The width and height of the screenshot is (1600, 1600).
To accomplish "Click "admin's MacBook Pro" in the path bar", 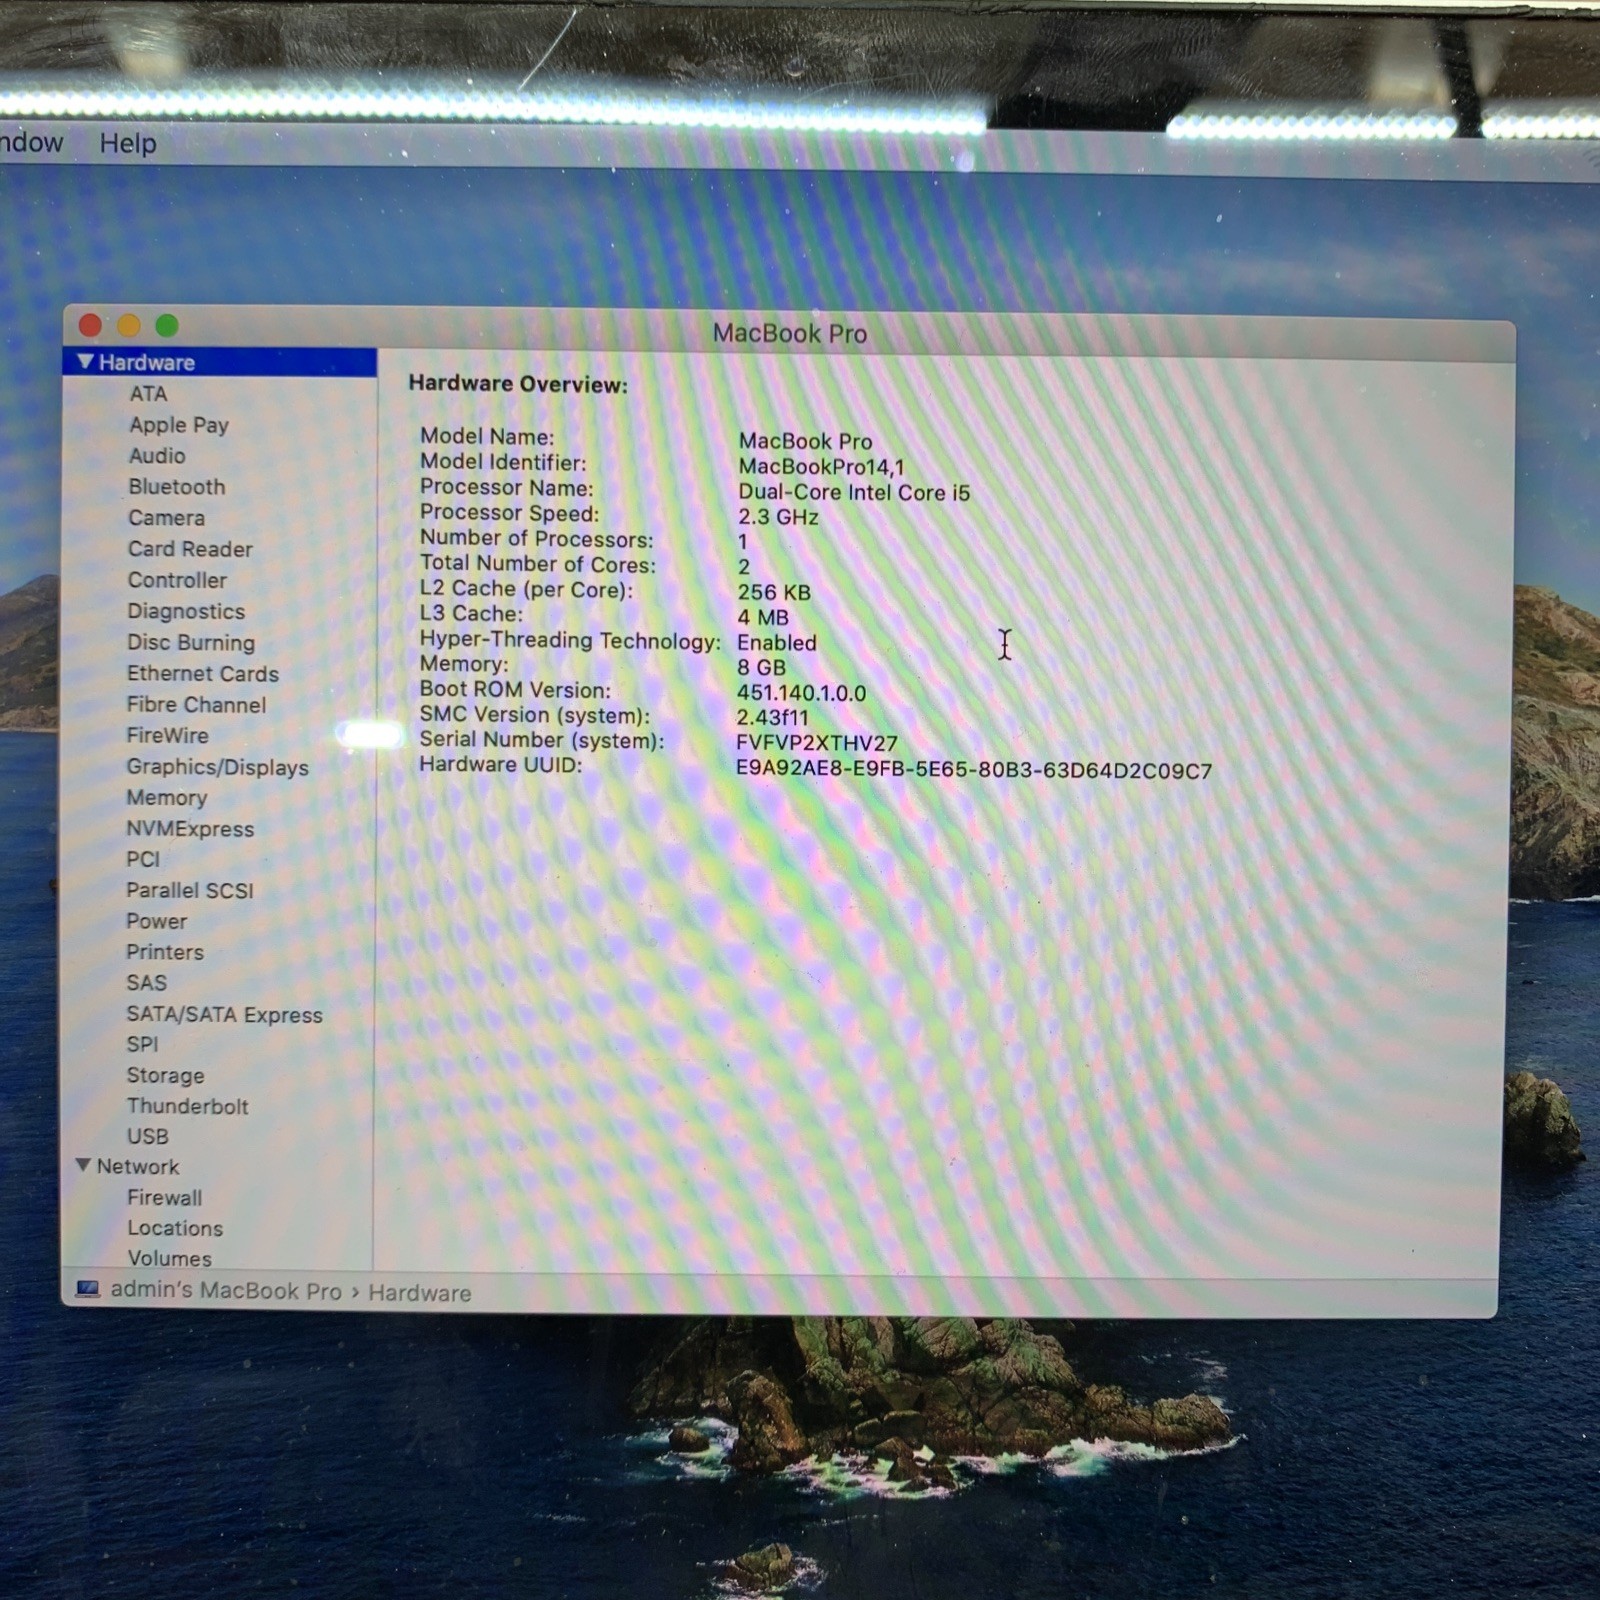I will point(226,1290).
